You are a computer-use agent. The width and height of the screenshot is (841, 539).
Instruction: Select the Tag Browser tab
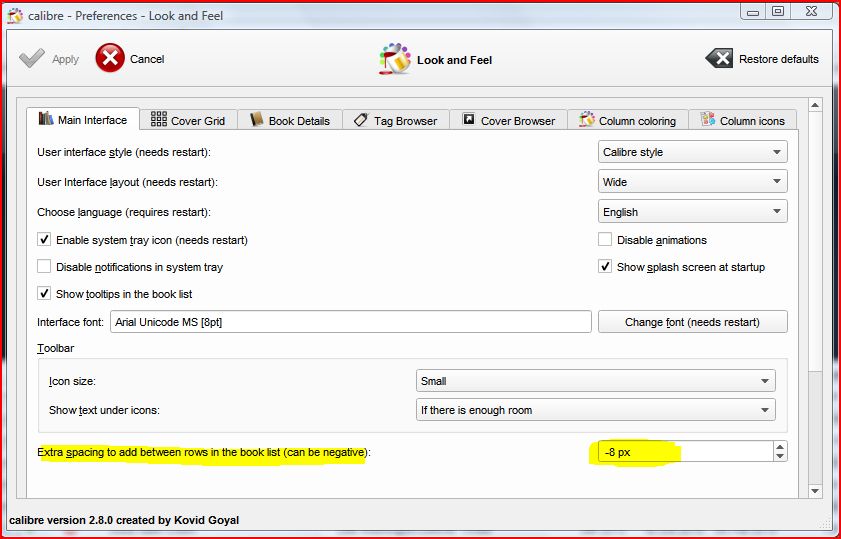tap(396, 120)
